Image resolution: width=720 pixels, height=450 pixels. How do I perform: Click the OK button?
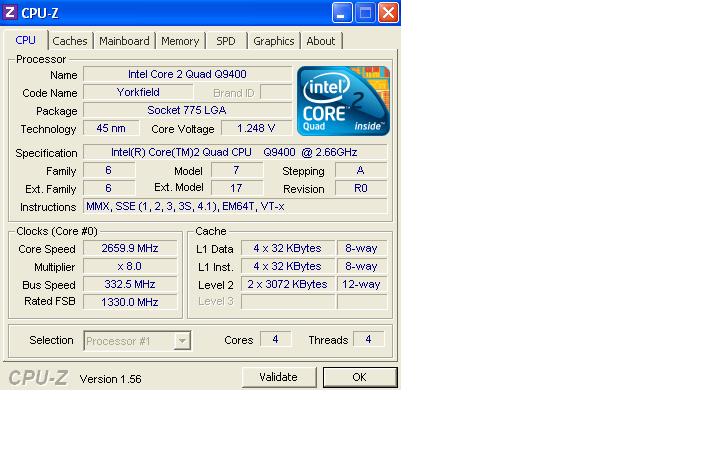360,377
